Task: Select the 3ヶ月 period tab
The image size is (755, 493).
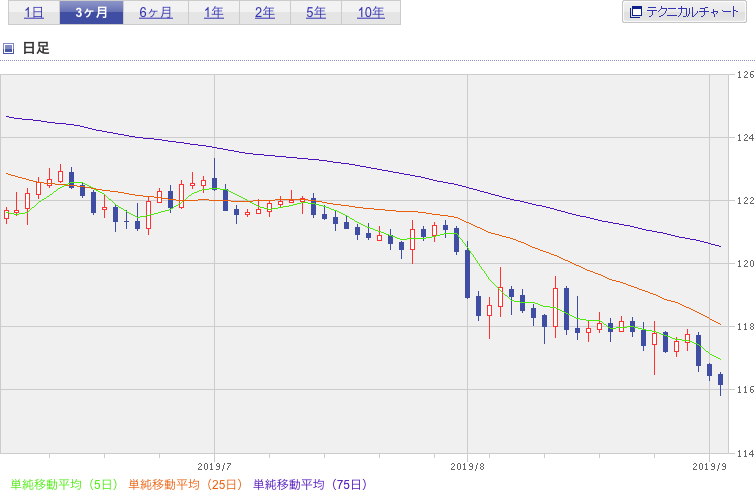Action: 91,13
